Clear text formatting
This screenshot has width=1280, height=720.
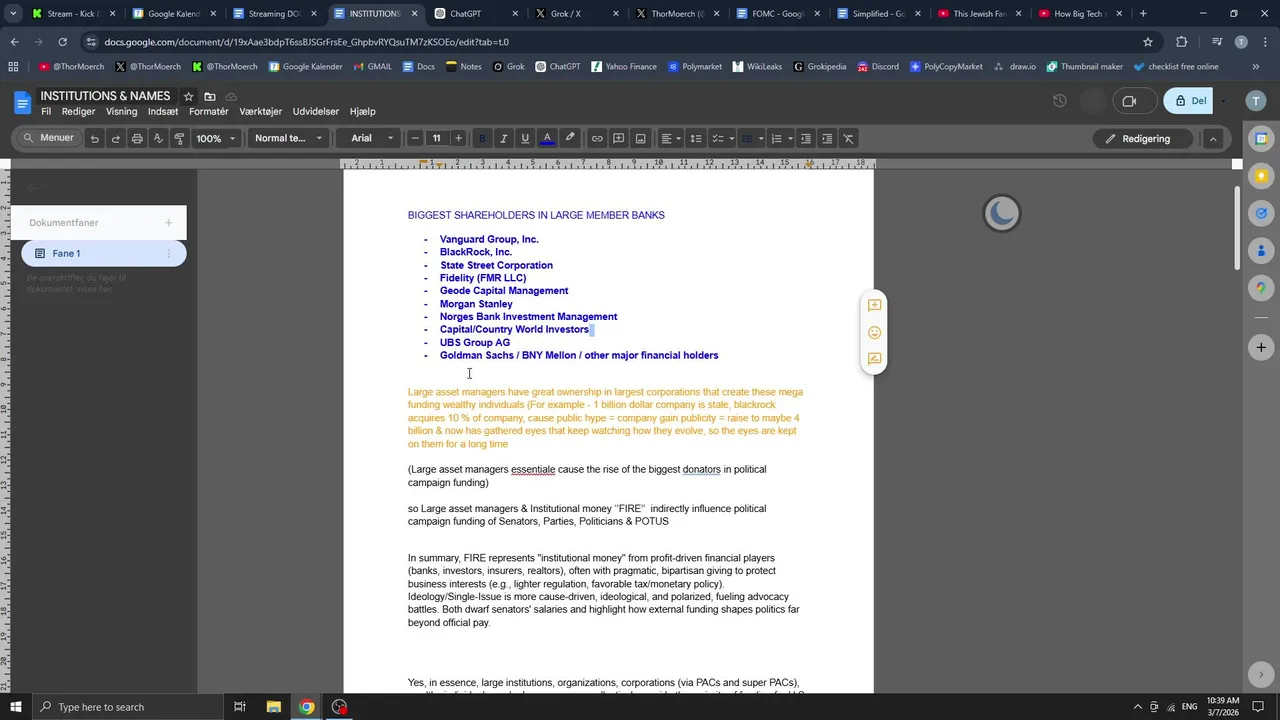click(x=849, y=138)
